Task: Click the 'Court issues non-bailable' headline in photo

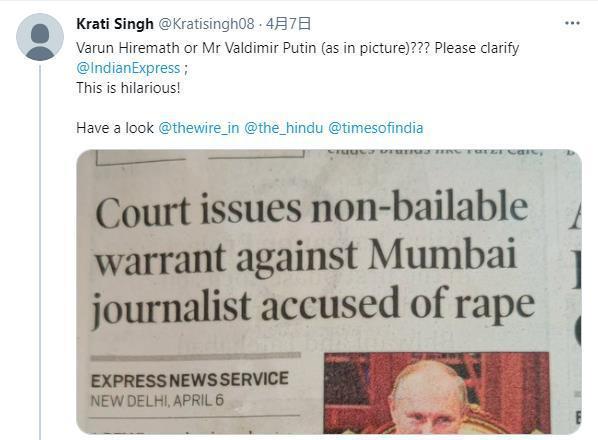Action: [312, 209]
